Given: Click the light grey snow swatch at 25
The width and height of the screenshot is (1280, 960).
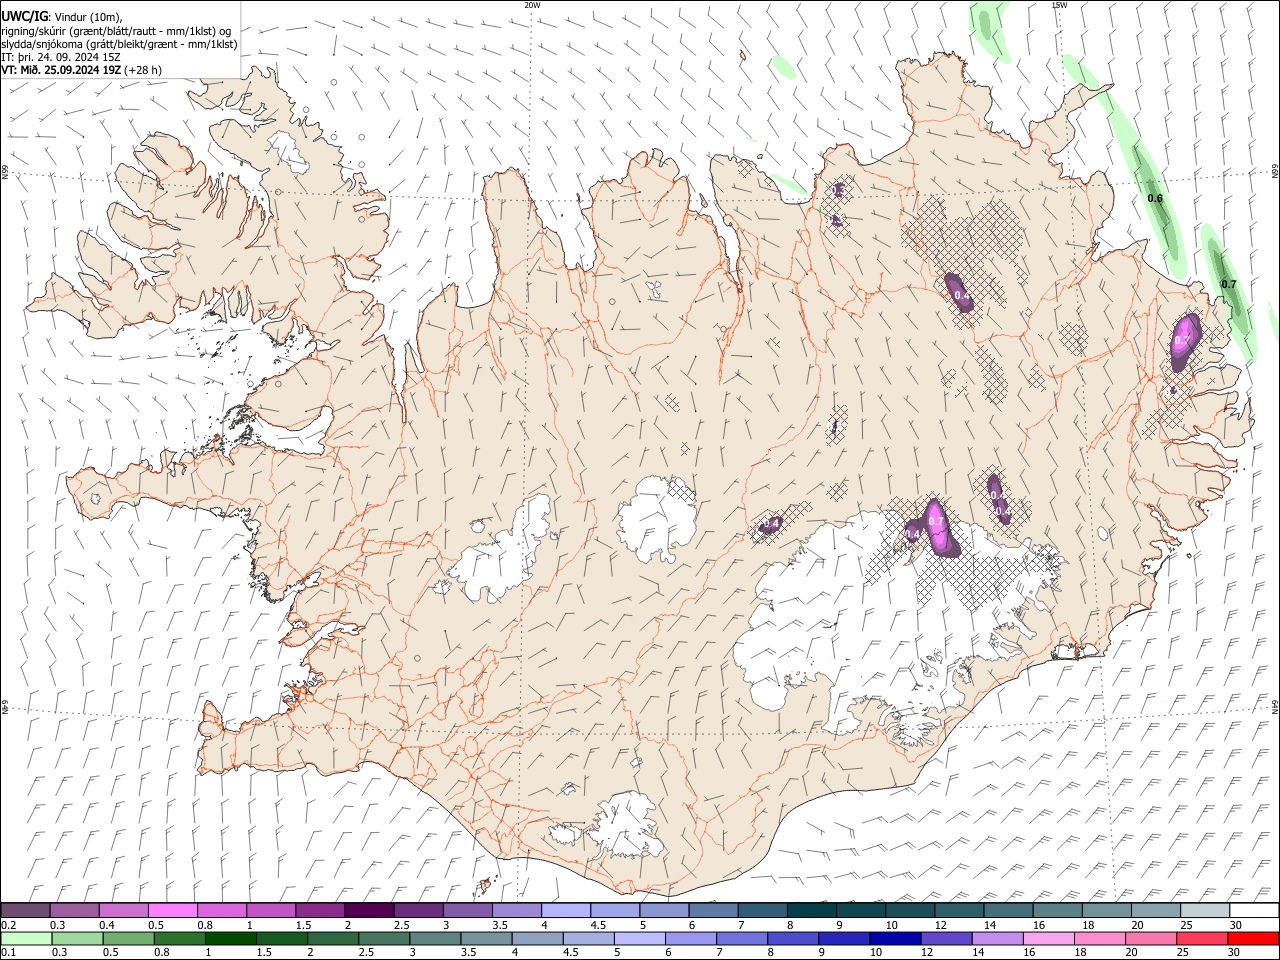Looking at the screenshot, I should click(x=1204, y=910).
